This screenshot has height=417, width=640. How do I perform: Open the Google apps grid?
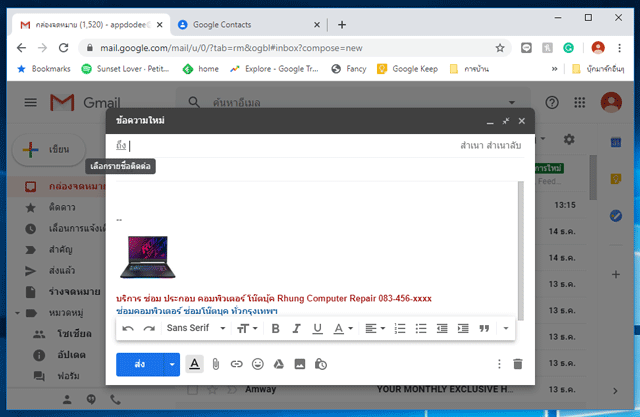[580, 102]
